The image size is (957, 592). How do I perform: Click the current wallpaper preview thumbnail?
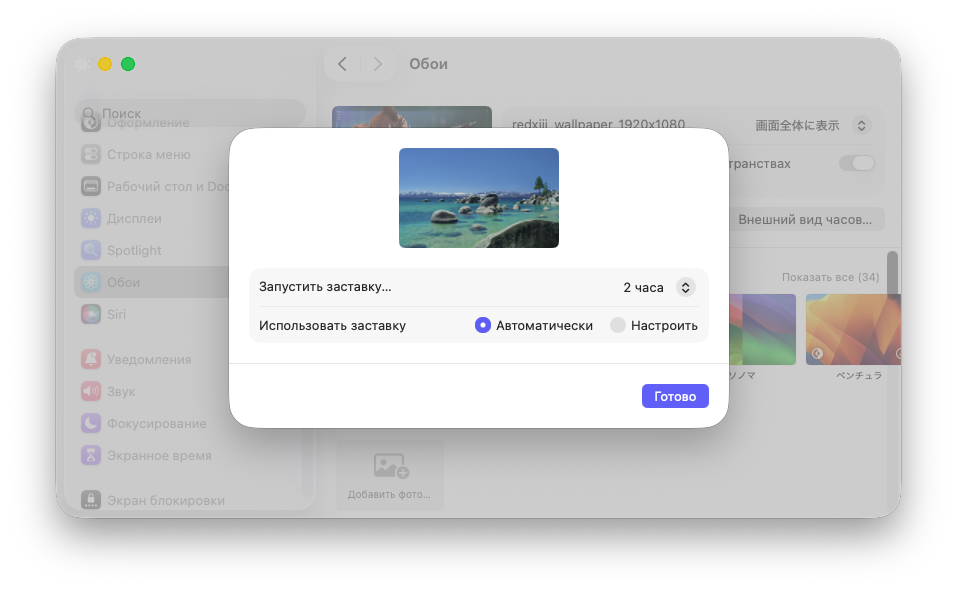coord(412,117)
